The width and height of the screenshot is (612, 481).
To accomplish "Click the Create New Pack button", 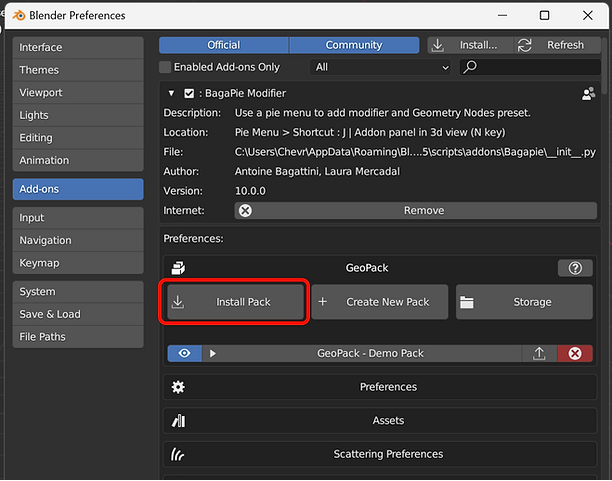I will pyautogui.click(x=380, y=302).
